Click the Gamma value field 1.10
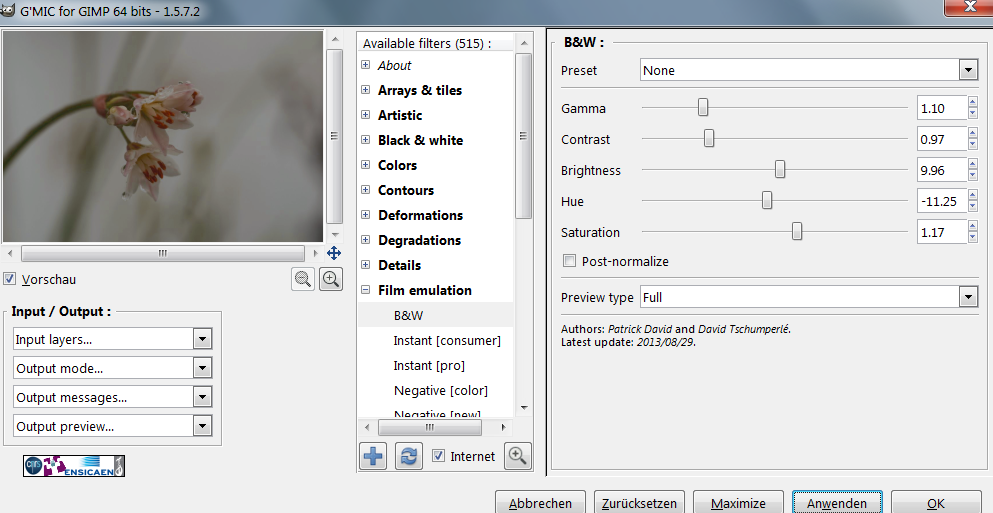Screen dimensions: 993x513 click(x=942, y=108)
